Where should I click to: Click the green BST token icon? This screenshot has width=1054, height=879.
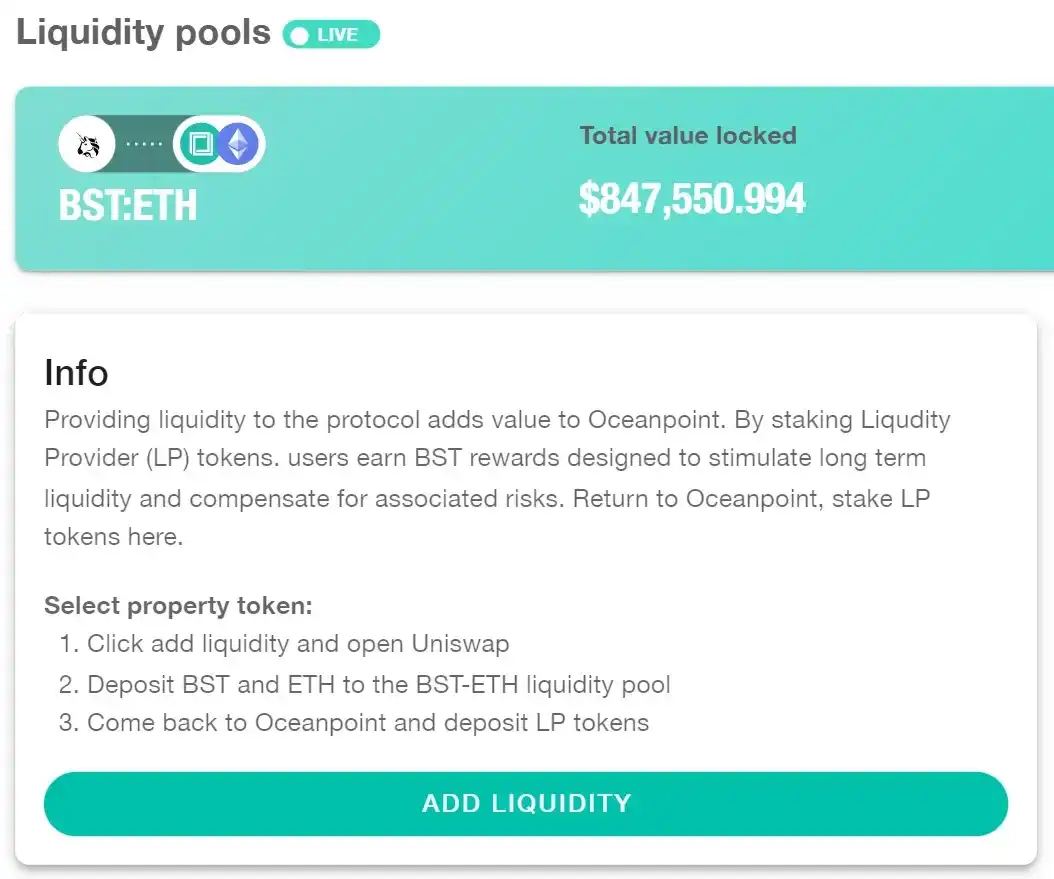click(200, 144)
